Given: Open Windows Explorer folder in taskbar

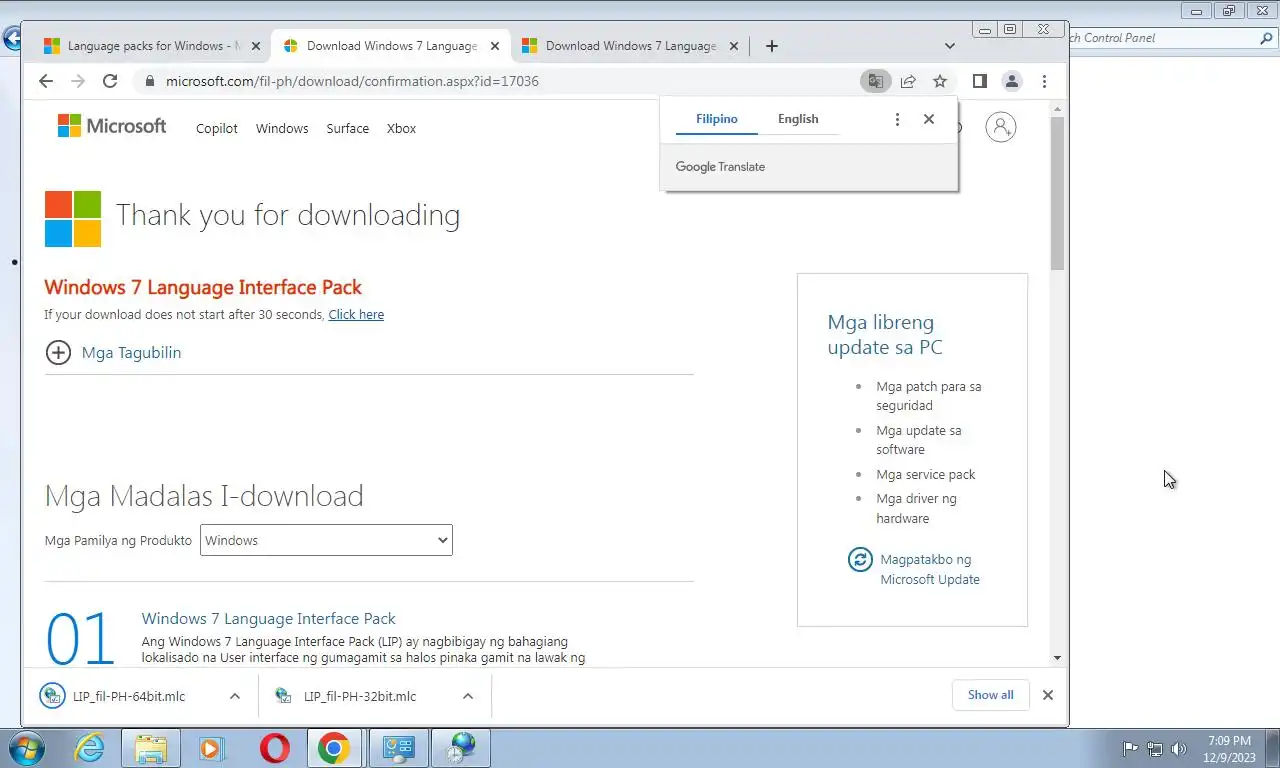Looking at the screenshot, I should [x=150, y=748].
